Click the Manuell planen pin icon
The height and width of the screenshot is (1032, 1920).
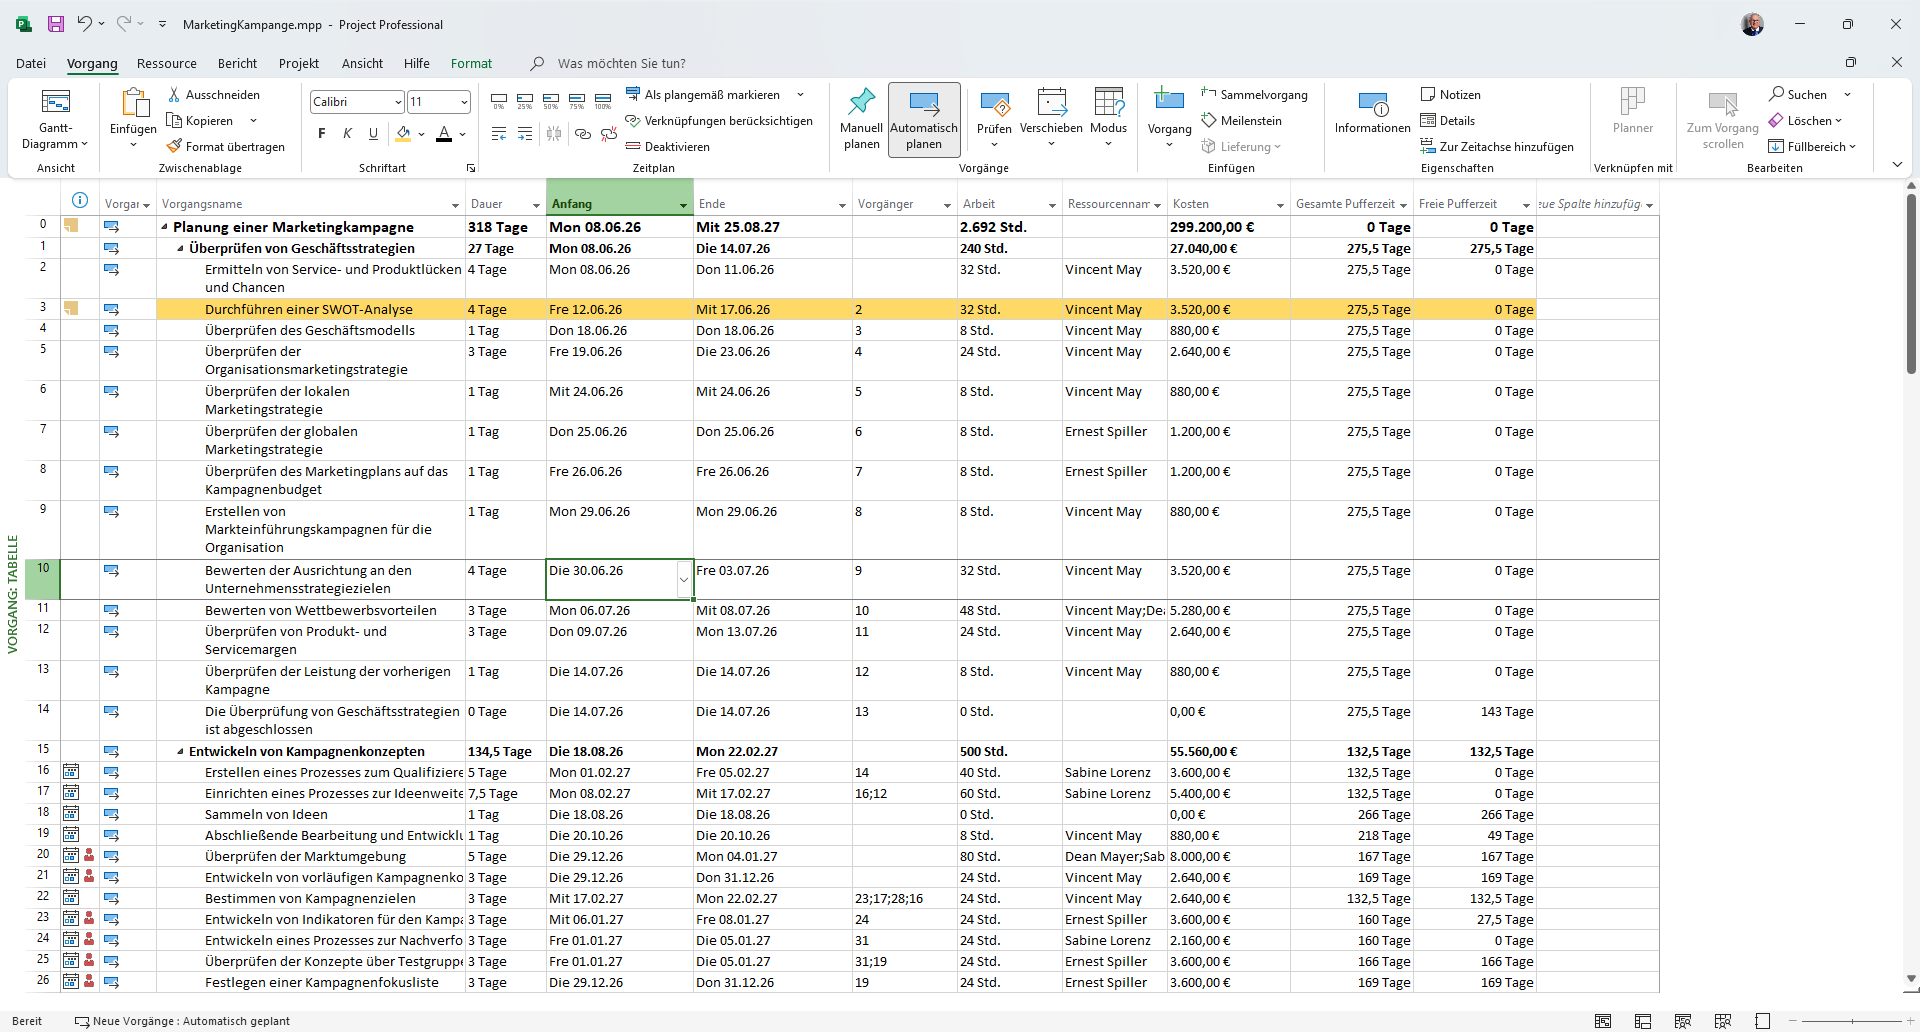[x=861, y=102]
